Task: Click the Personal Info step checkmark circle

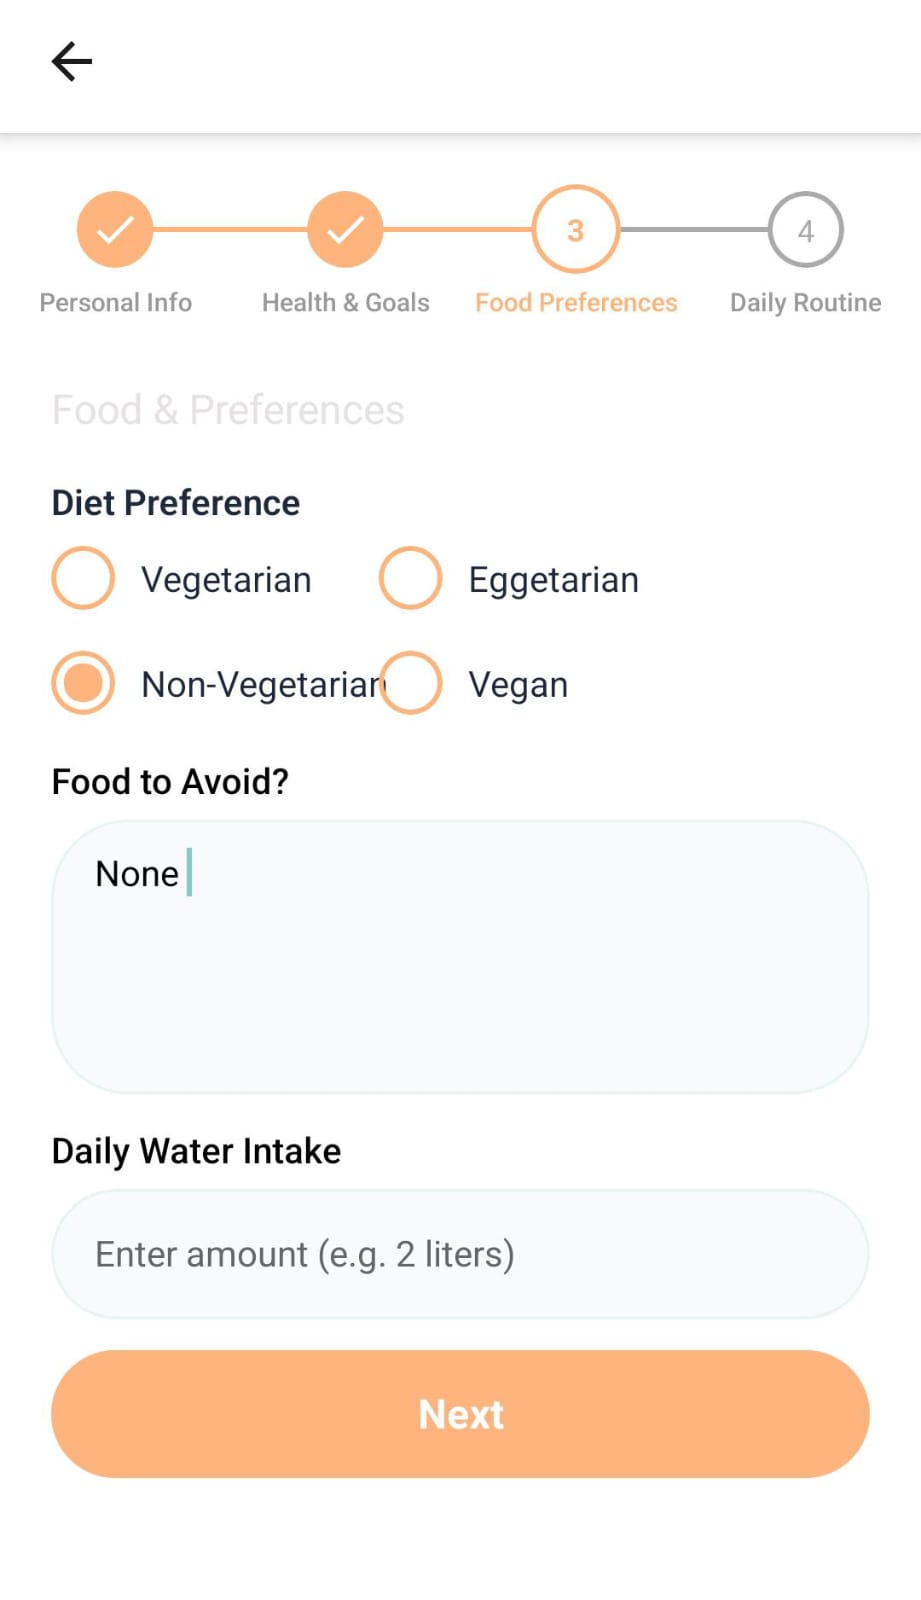Action: click(115, 230)
